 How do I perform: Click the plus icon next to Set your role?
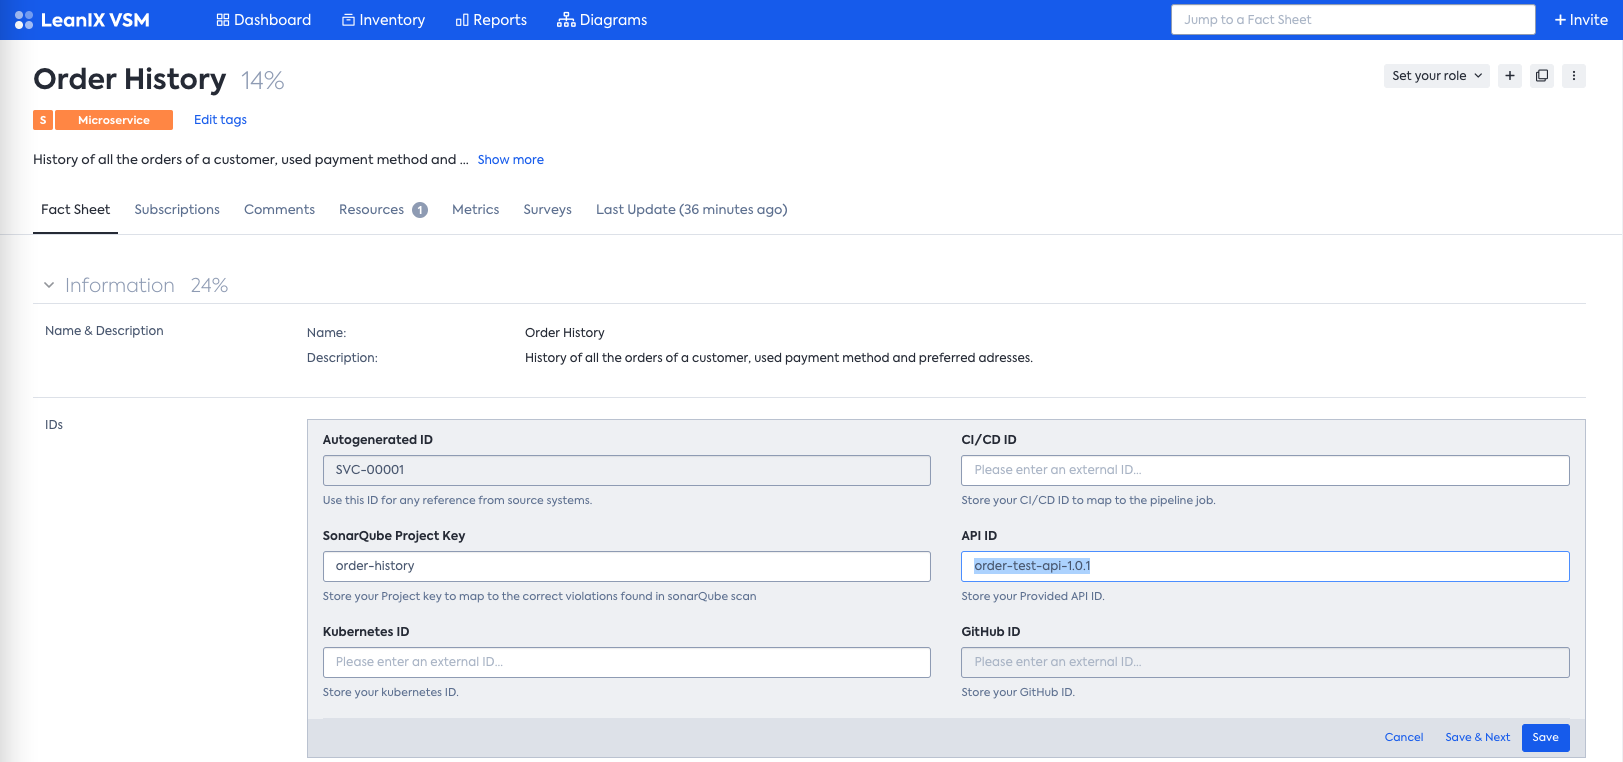click(x=1510, y=76)
